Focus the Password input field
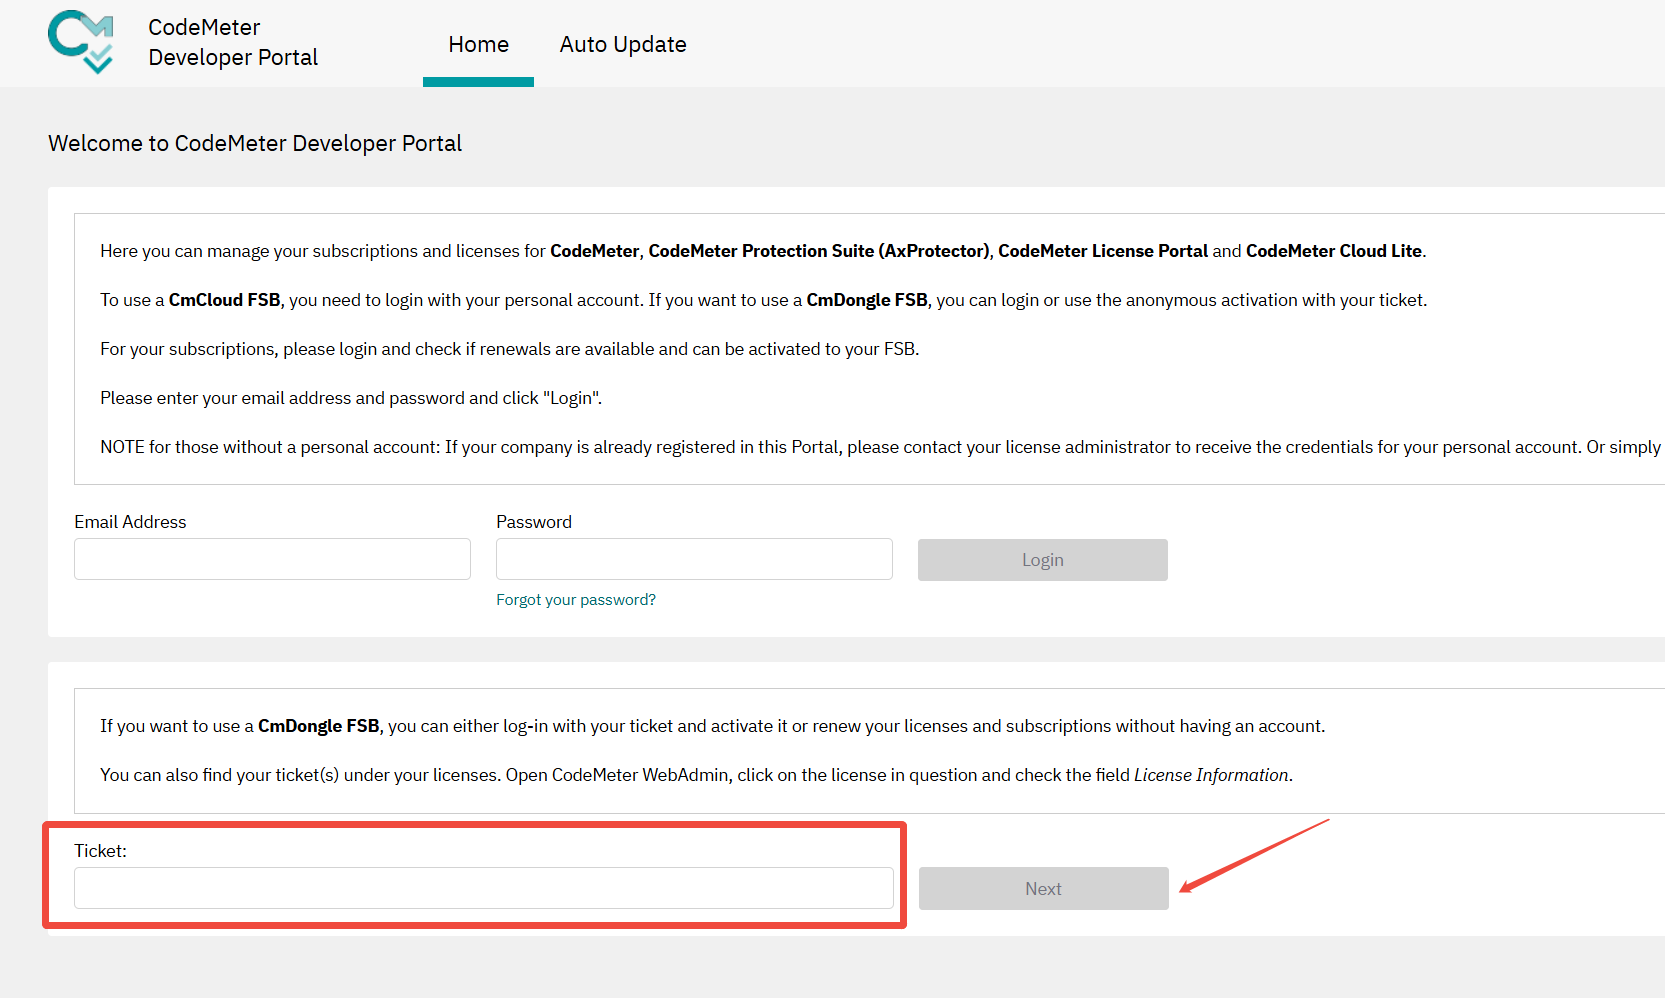Screen dimensions: 1665x998 coord(694,559)
